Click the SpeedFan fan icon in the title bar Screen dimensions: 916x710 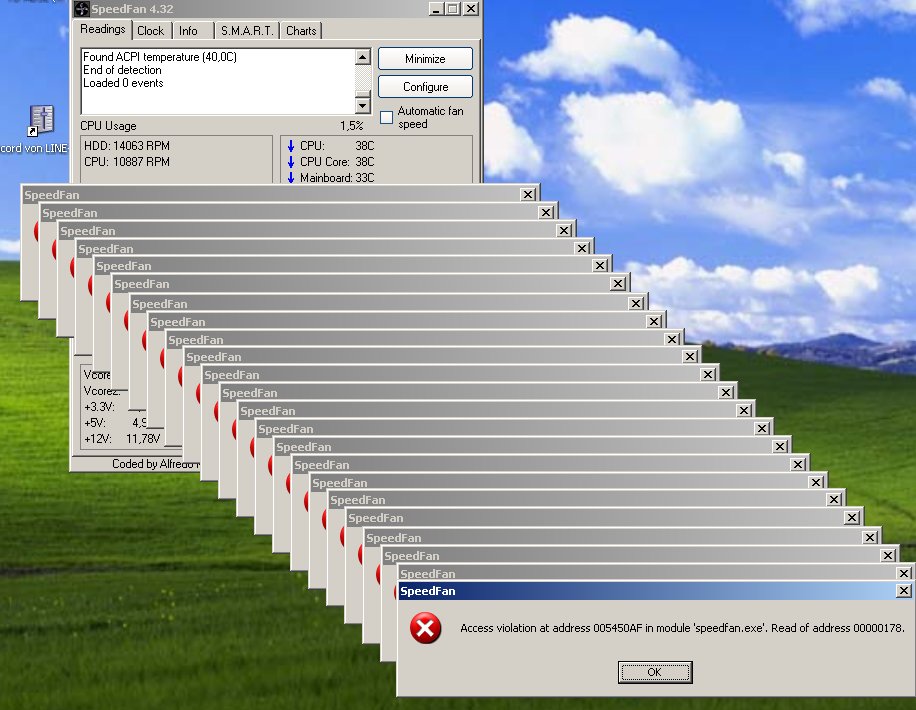(82, 9)
